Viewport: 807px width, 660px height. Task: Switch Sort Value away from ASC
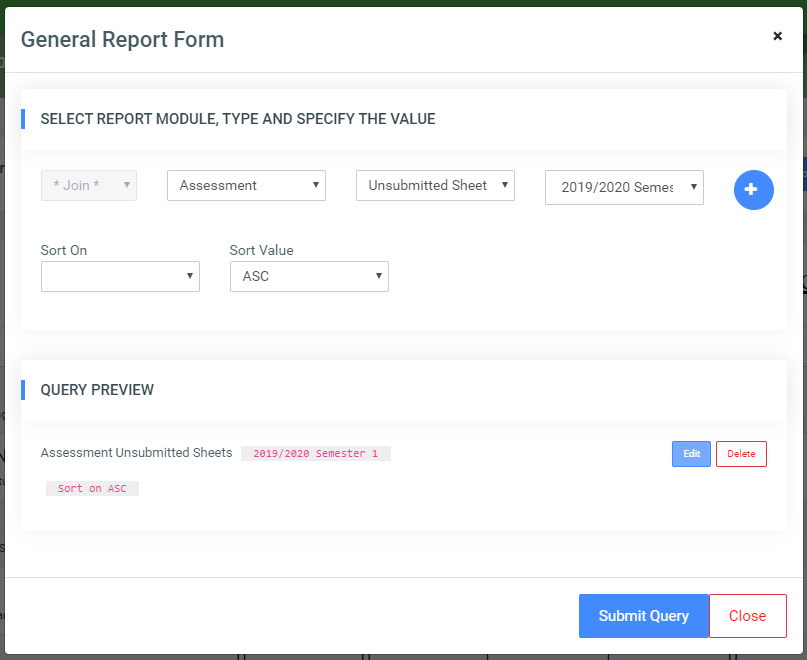click(309, 276)
